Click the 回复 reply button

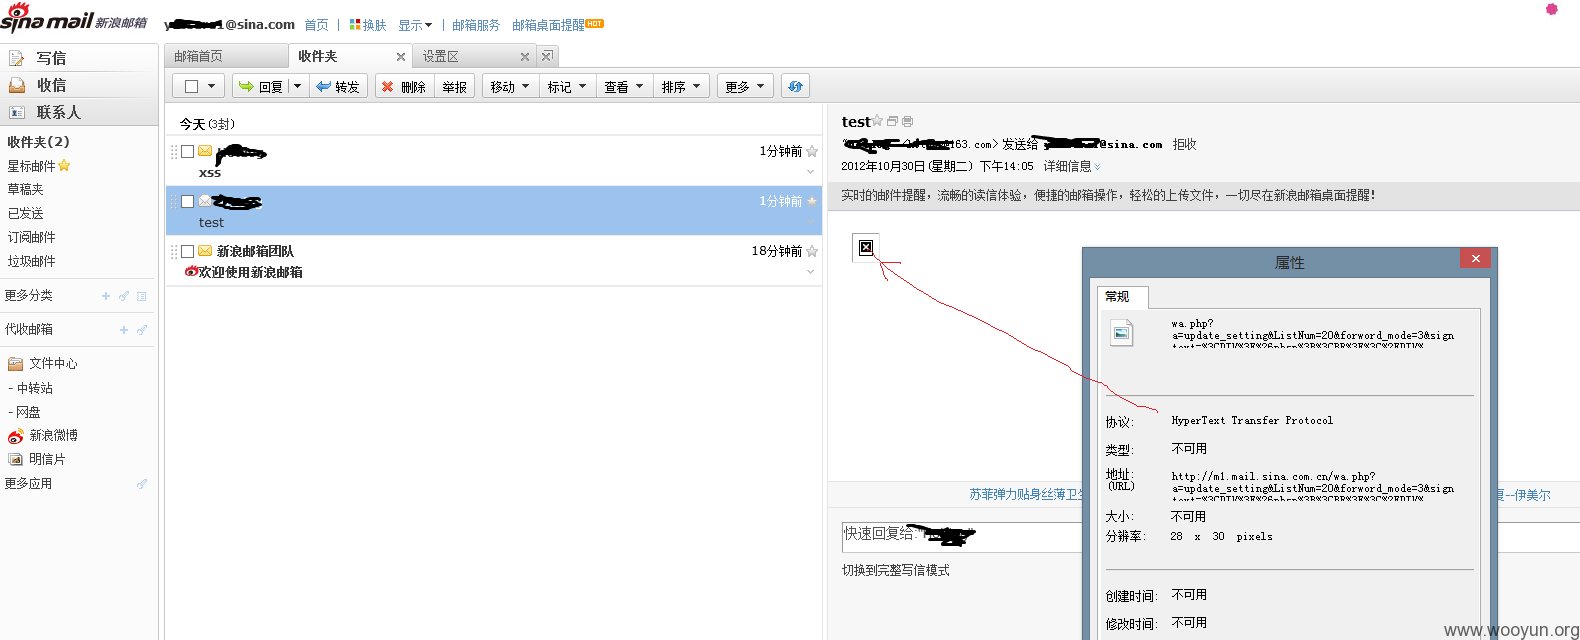261,87
